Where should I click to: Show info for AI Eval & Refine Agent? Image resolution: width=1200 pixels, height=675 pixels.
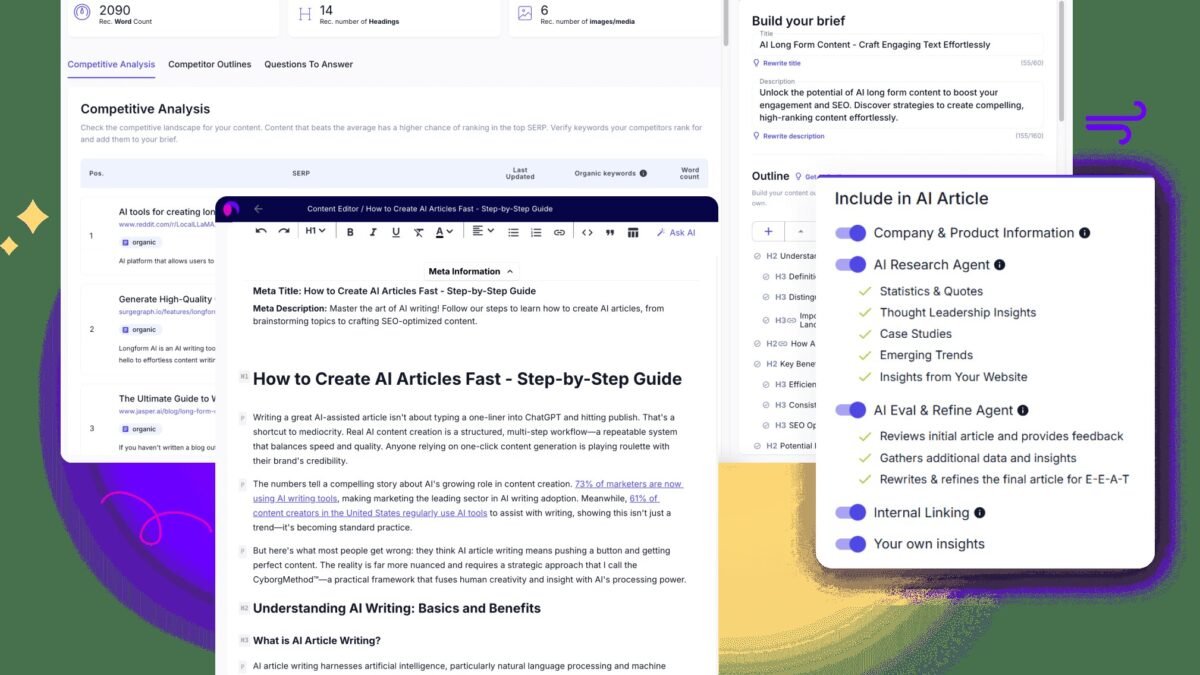tap(1023, 410)
